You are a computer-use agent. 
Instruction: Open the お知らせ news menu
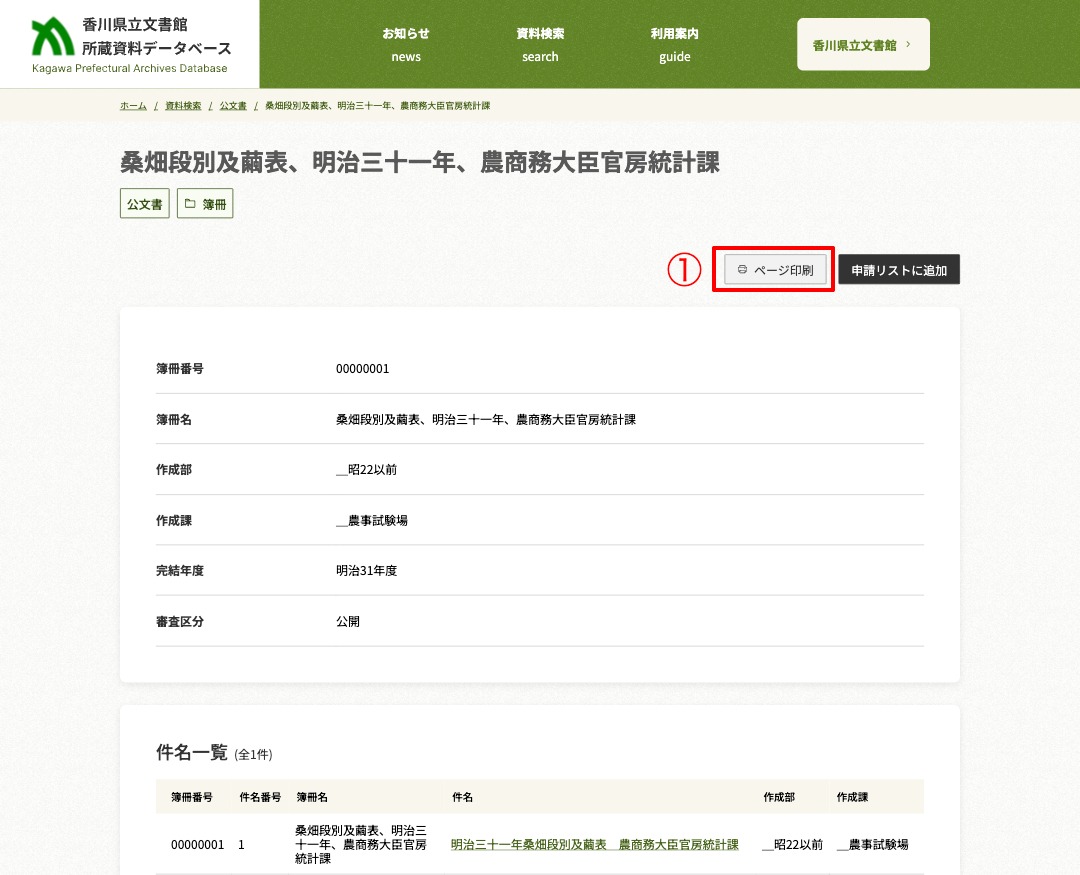click(x=406, y=44)
